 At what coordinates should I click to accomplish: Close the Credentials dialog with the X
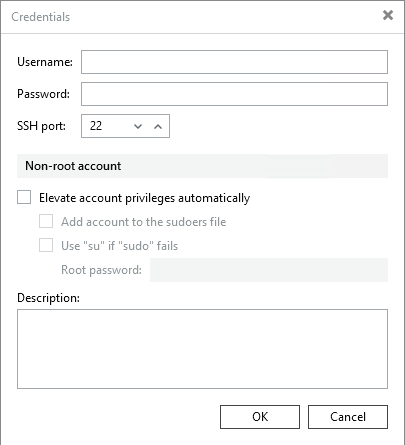388,15
